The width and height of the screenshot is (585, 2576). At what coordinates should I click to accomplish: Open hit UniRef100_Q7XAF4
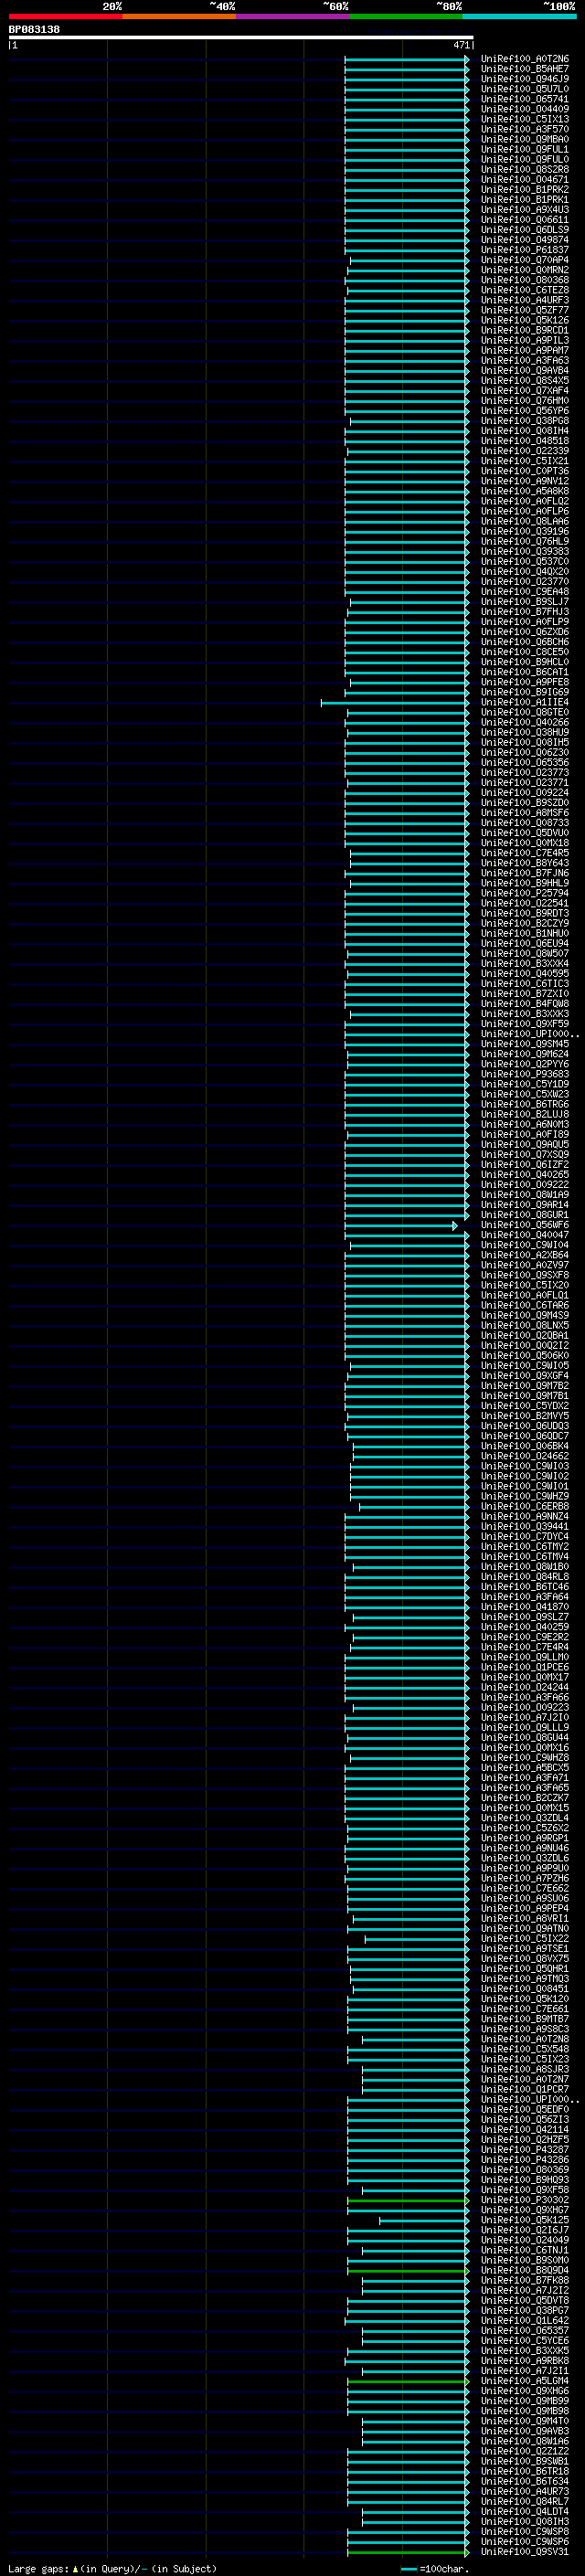tap(524, 391)
